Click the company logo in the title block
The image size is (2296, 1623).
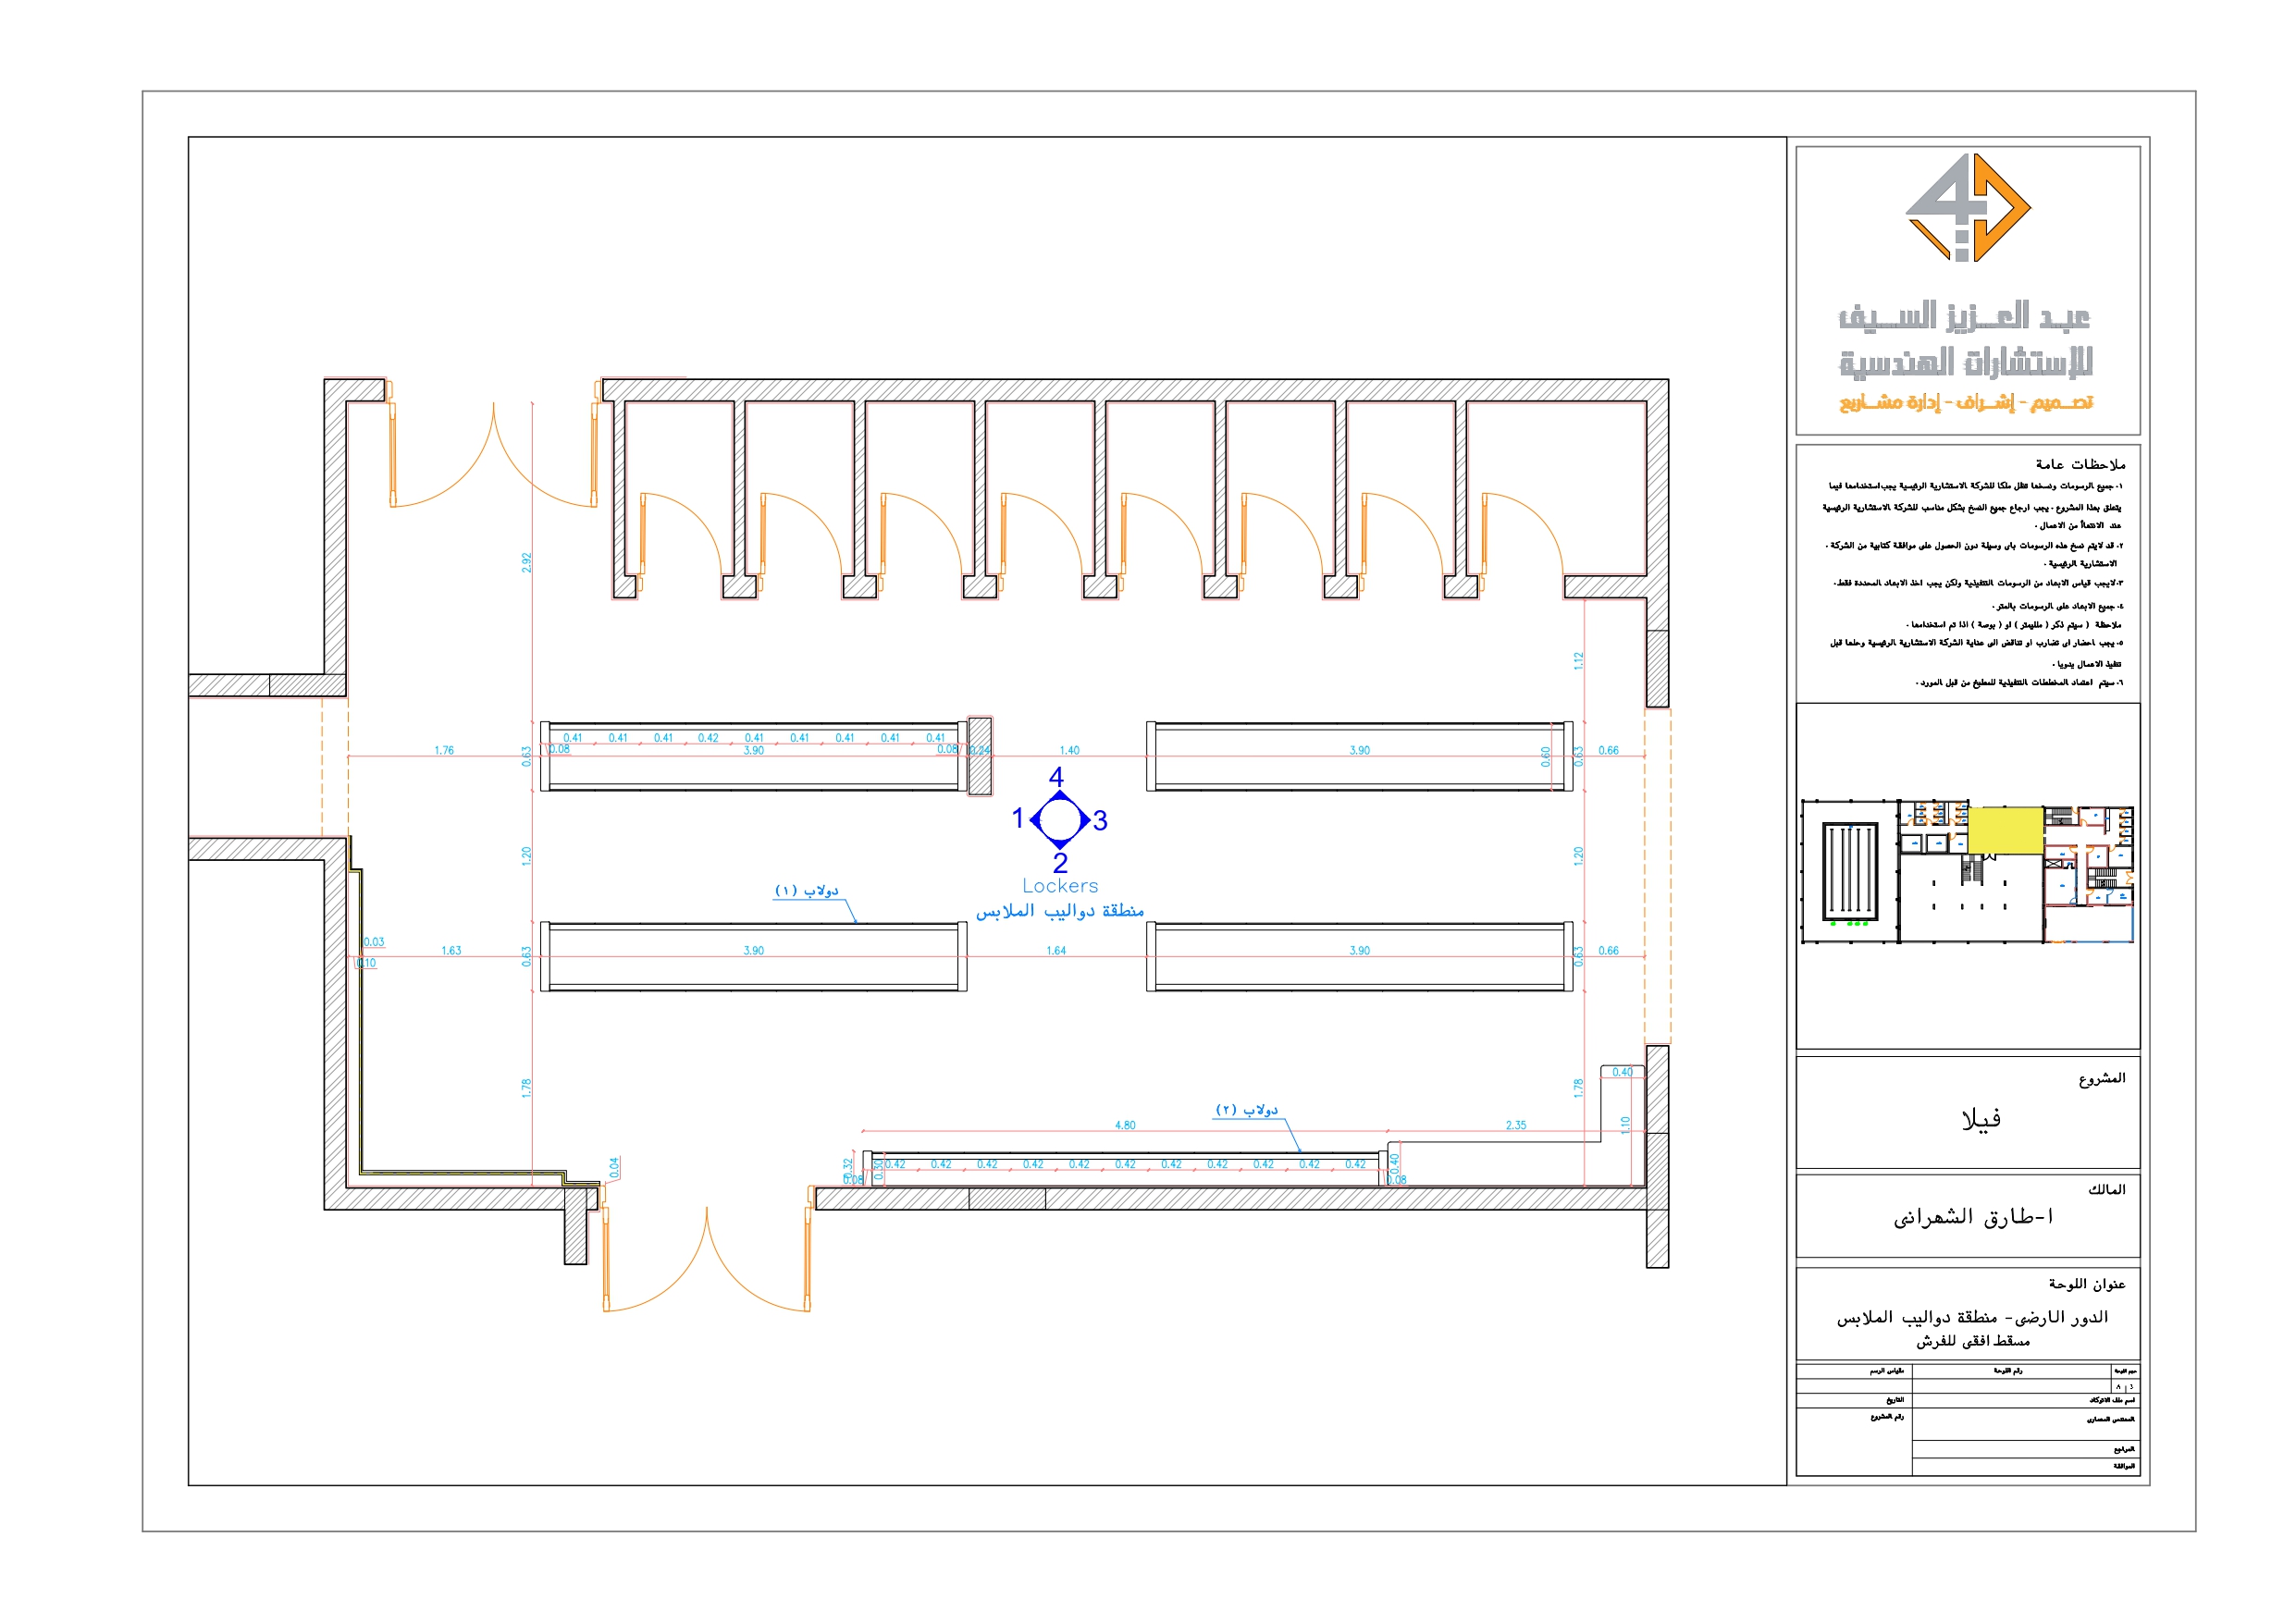click(1967, 207)
